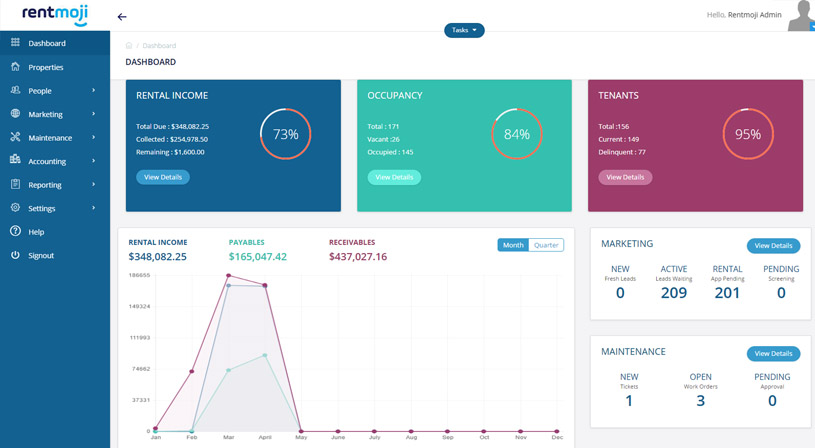Click the home icon in breadcrumb

129,46
